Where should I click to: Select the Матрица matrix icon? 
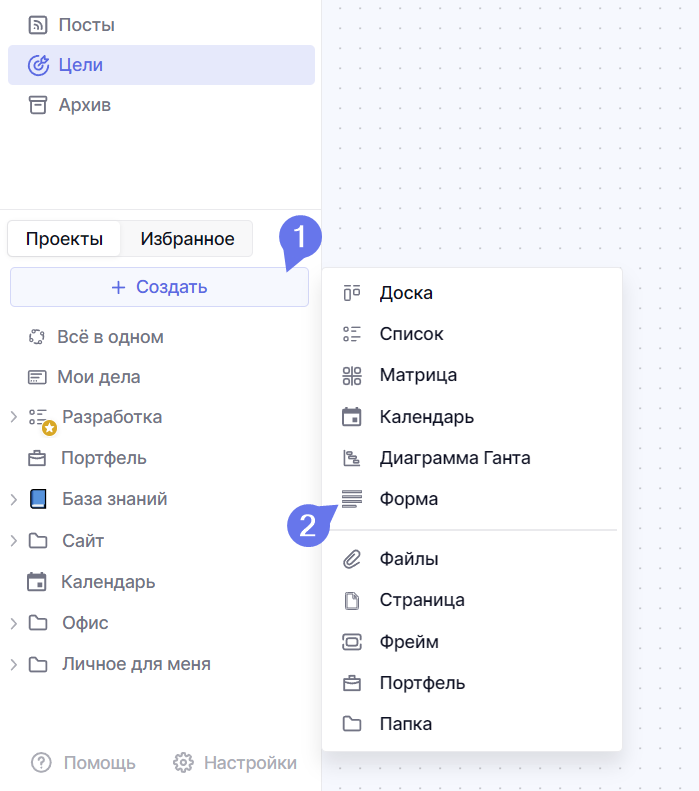(351, 376)
